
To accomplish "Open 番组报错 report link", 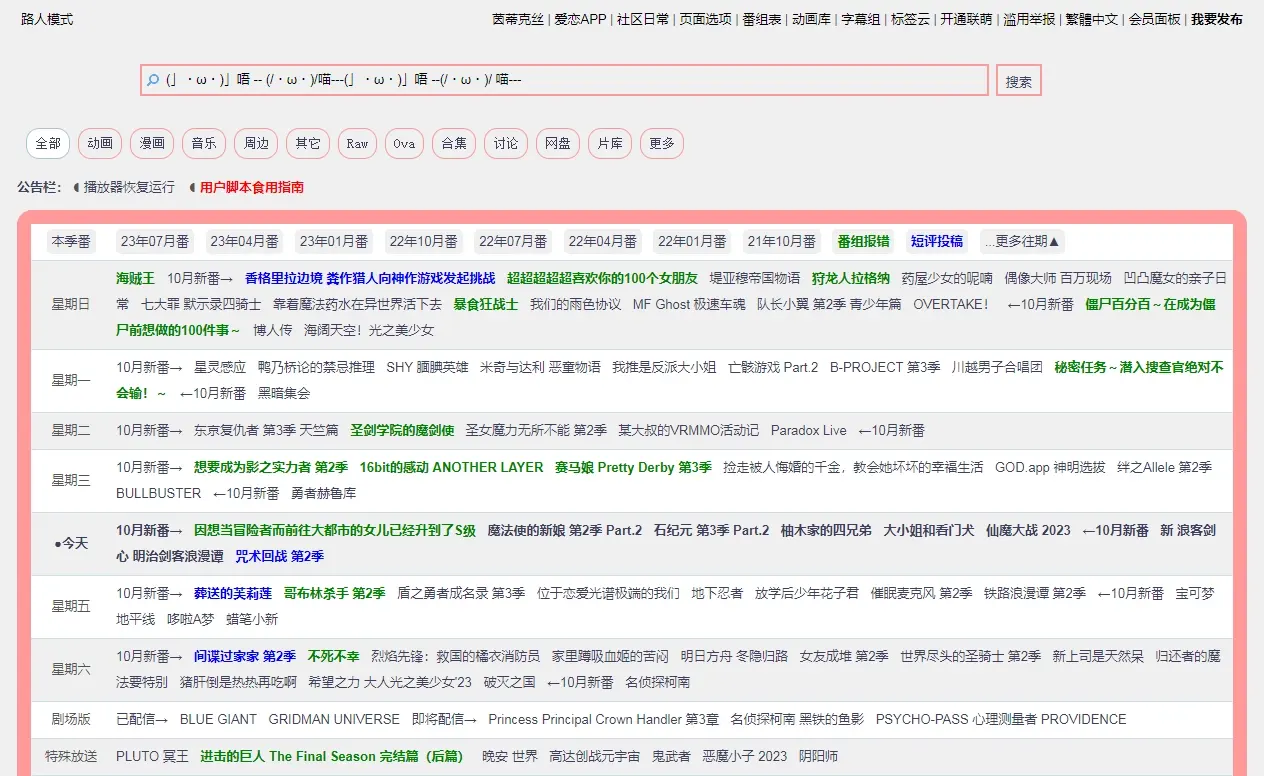I will pos(863,241).
